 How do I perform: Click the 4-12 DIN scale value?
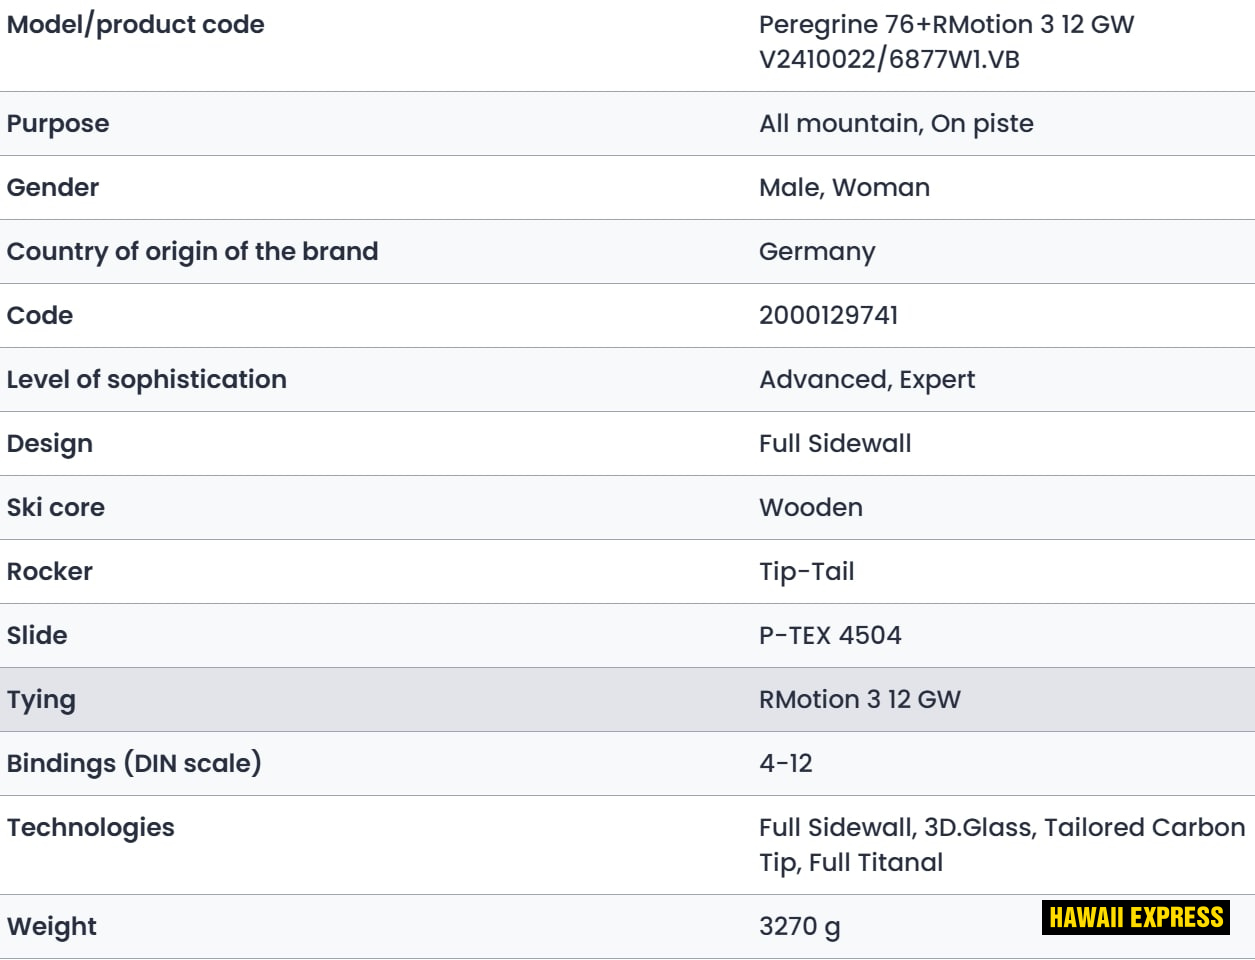786,764
